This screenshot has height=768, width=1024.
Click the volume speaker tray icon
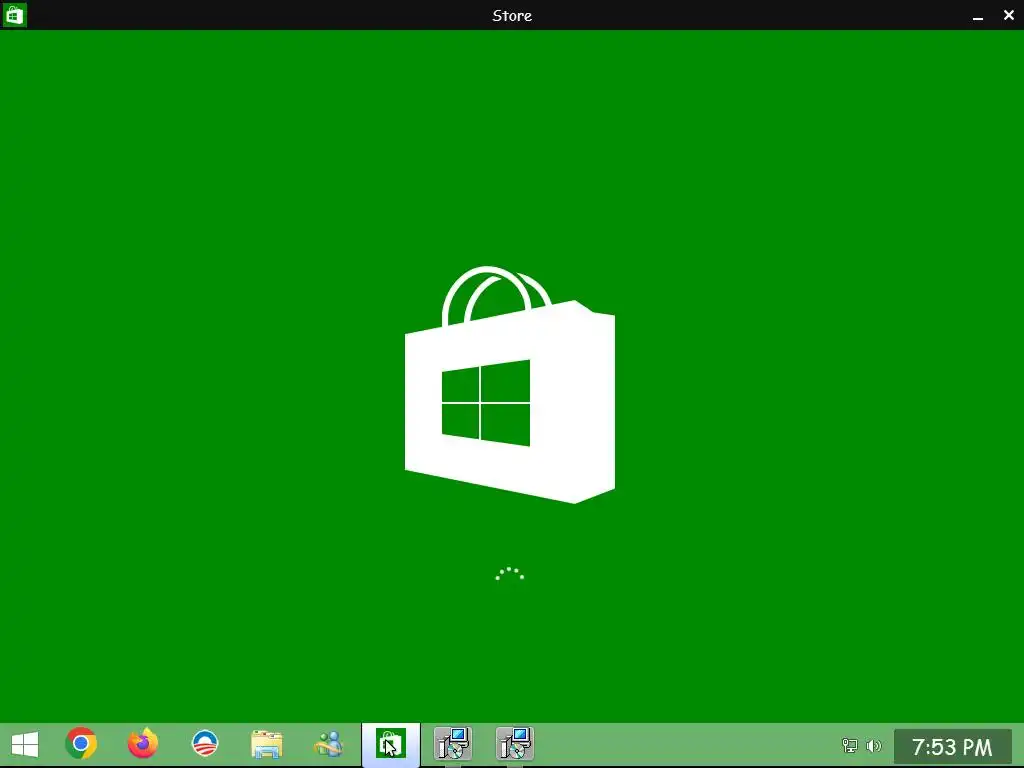click(873, 745)
